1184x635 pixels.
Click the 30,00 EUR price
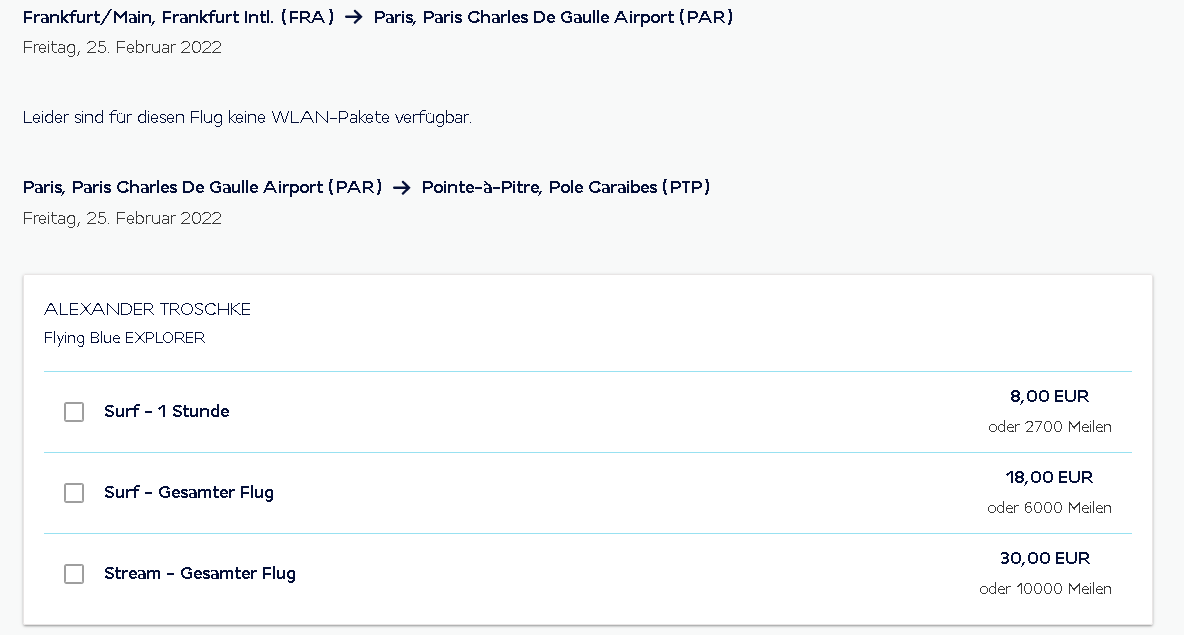(x=1045, y=558)
